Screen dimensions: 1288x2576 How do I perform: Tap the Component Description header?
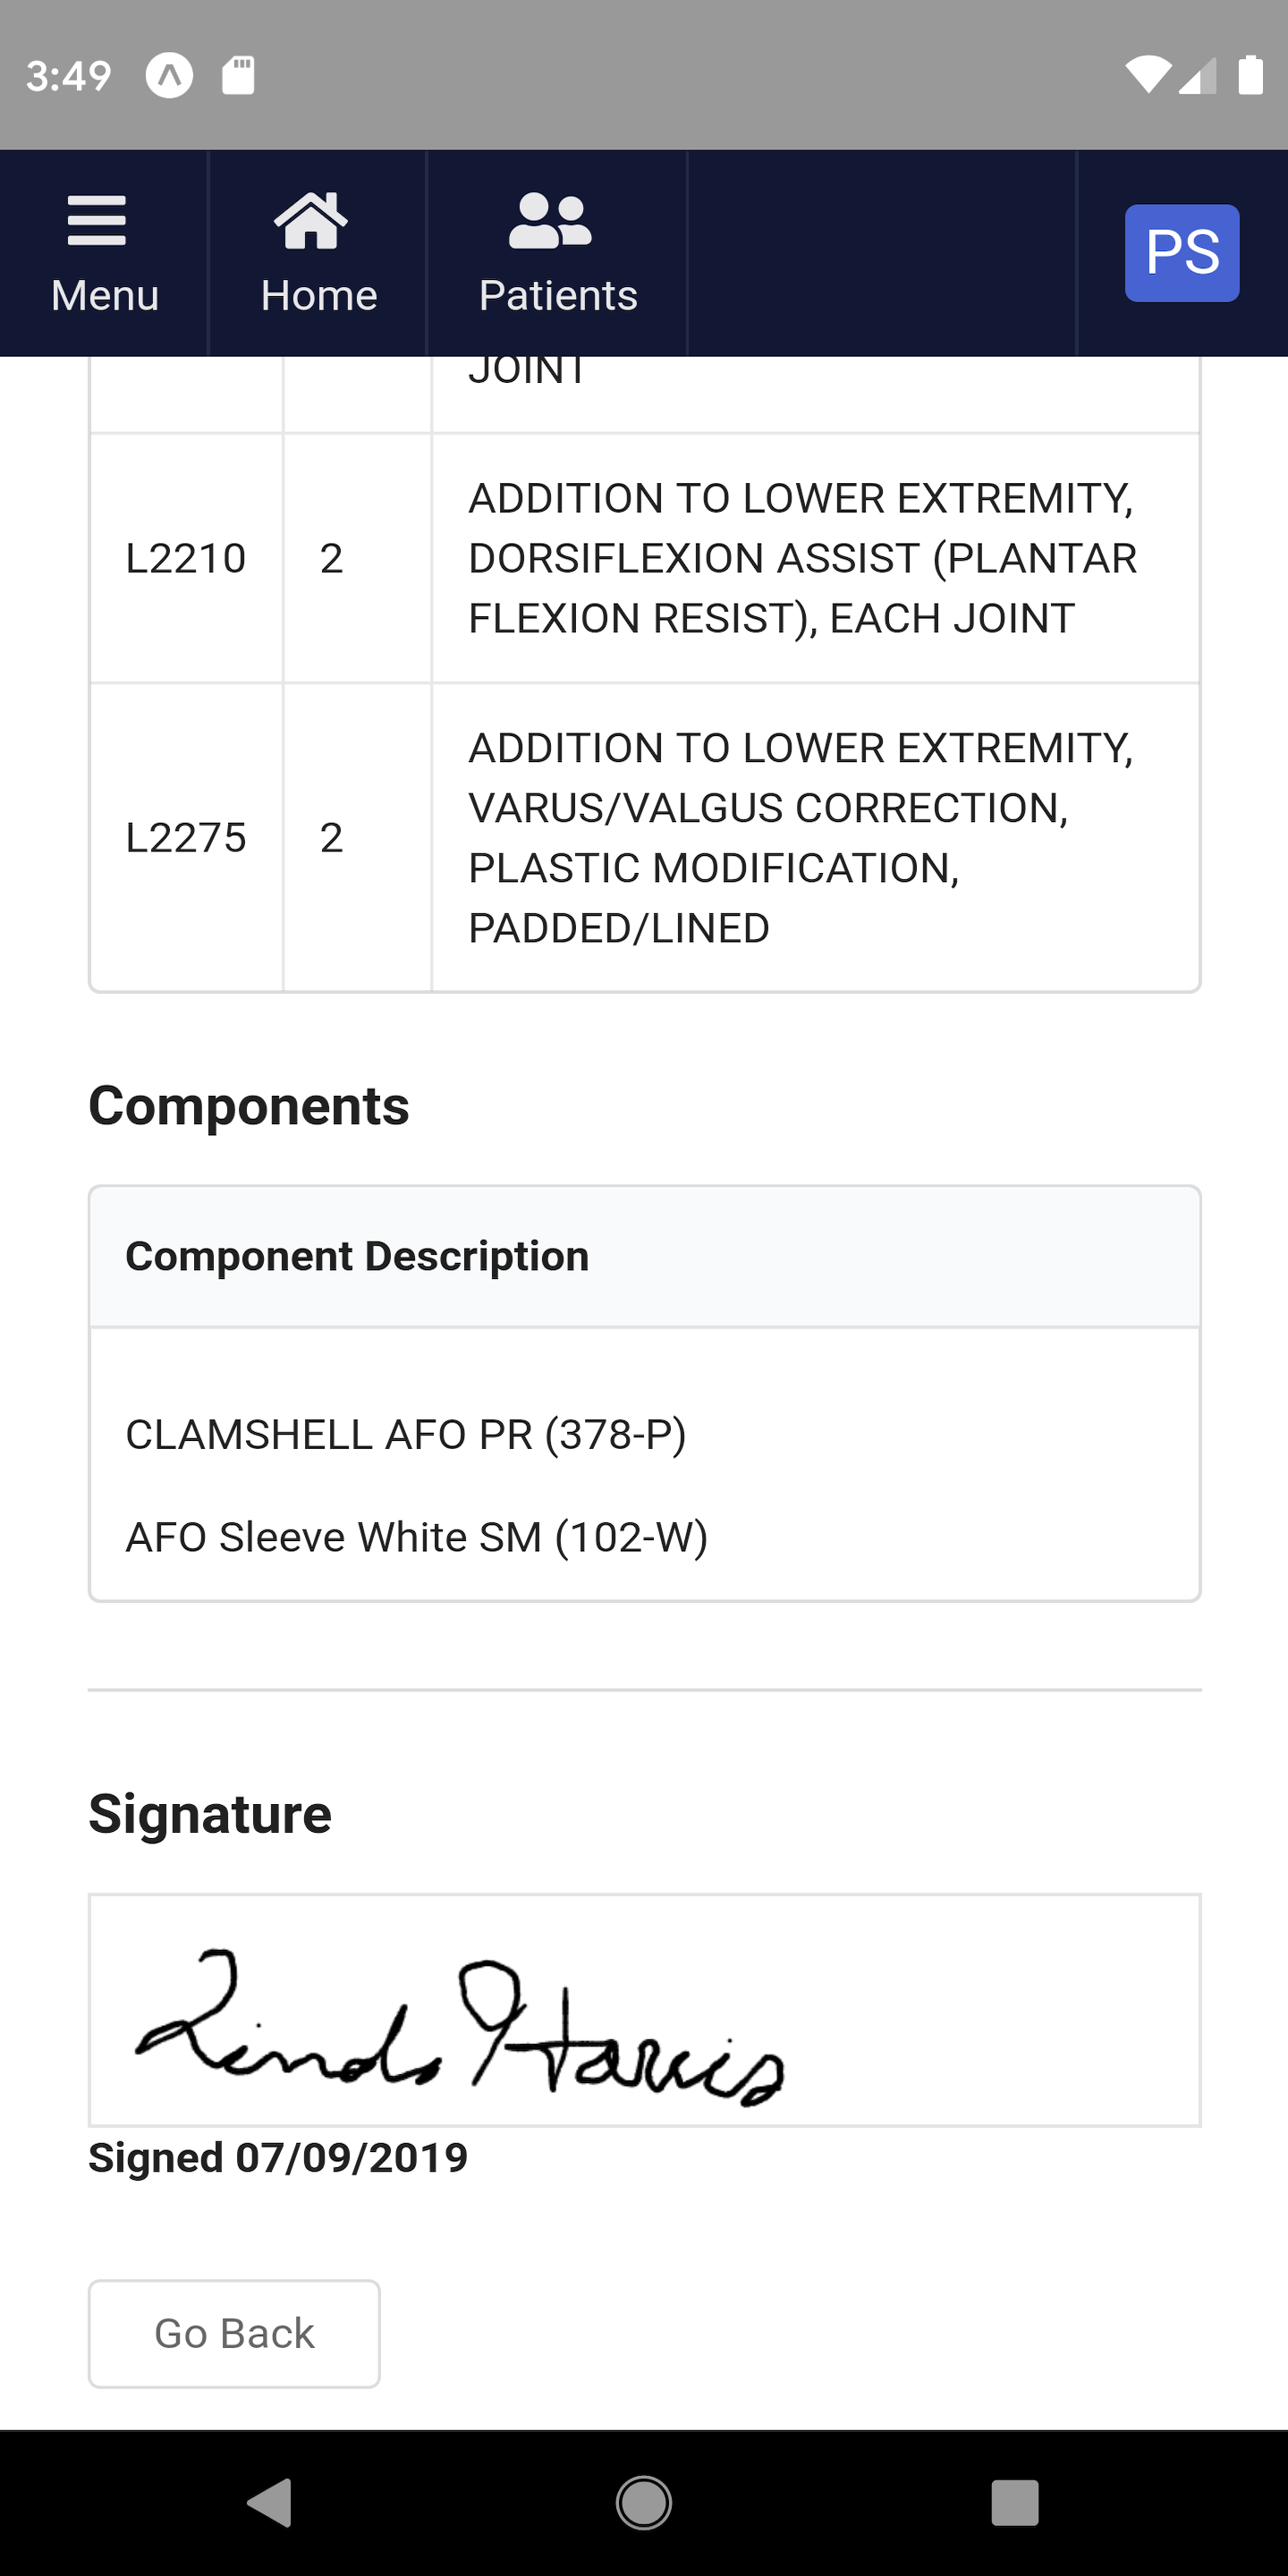point(357,1257)
